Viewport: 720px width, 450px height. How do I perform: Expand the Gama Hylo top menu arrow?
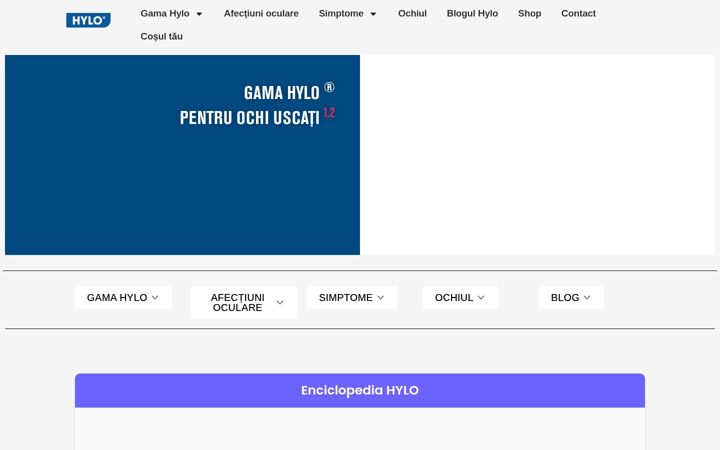(199, 14)
